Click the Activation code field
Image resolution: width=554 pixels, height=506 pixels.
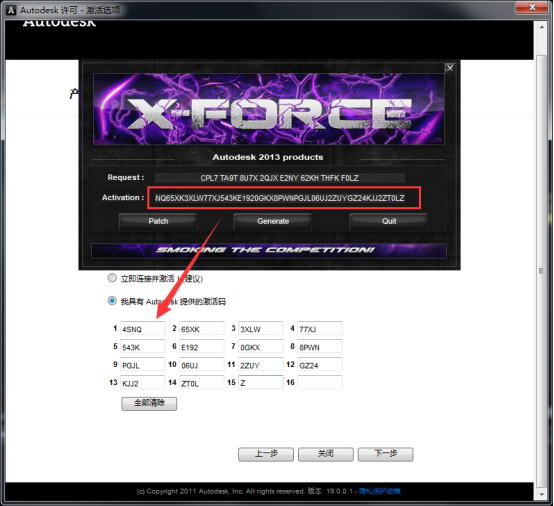[284, 198]
